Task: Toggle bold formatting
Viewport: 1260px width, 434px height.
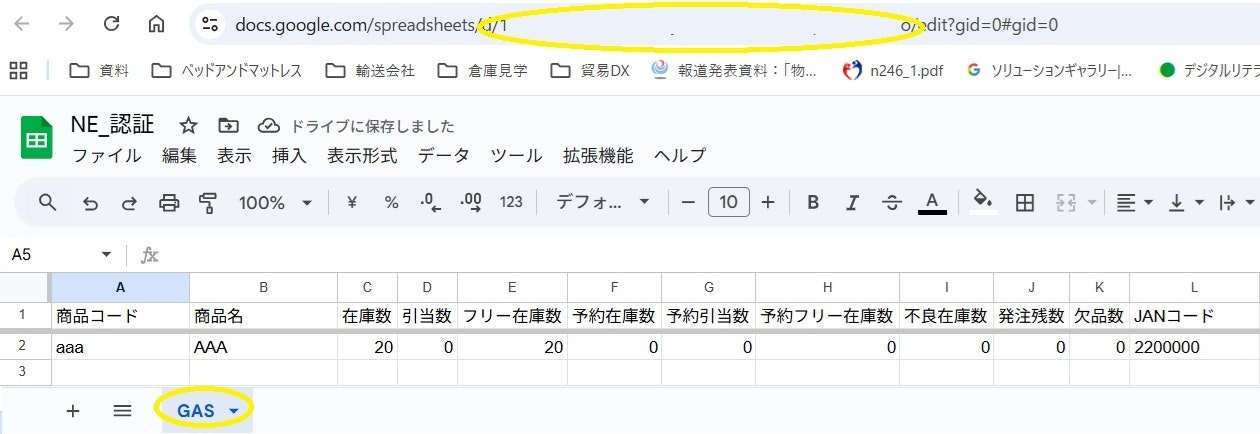Action: [x=813, y=202]
